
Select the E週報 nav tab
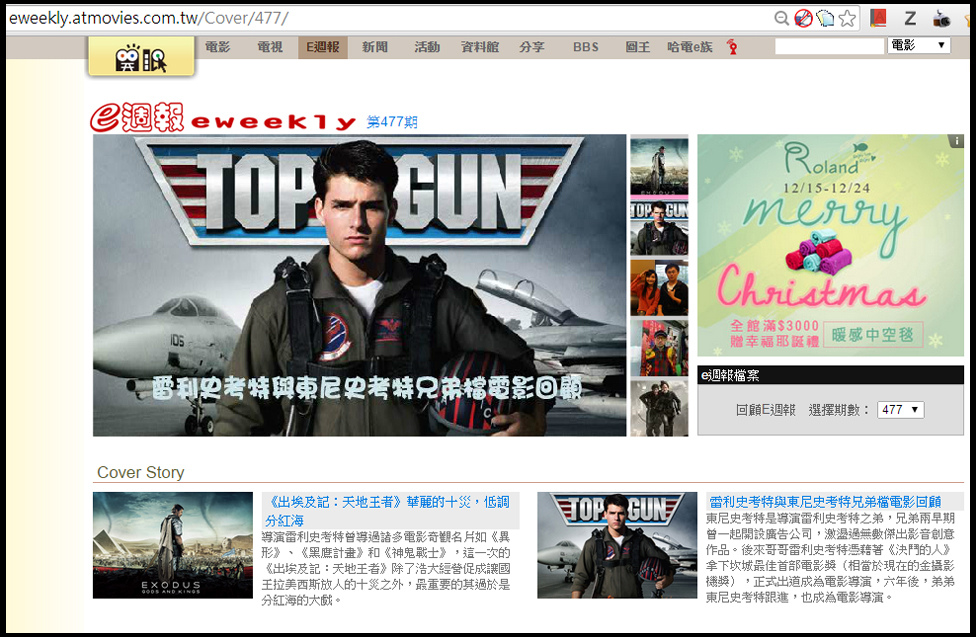(x=322, y=47)
